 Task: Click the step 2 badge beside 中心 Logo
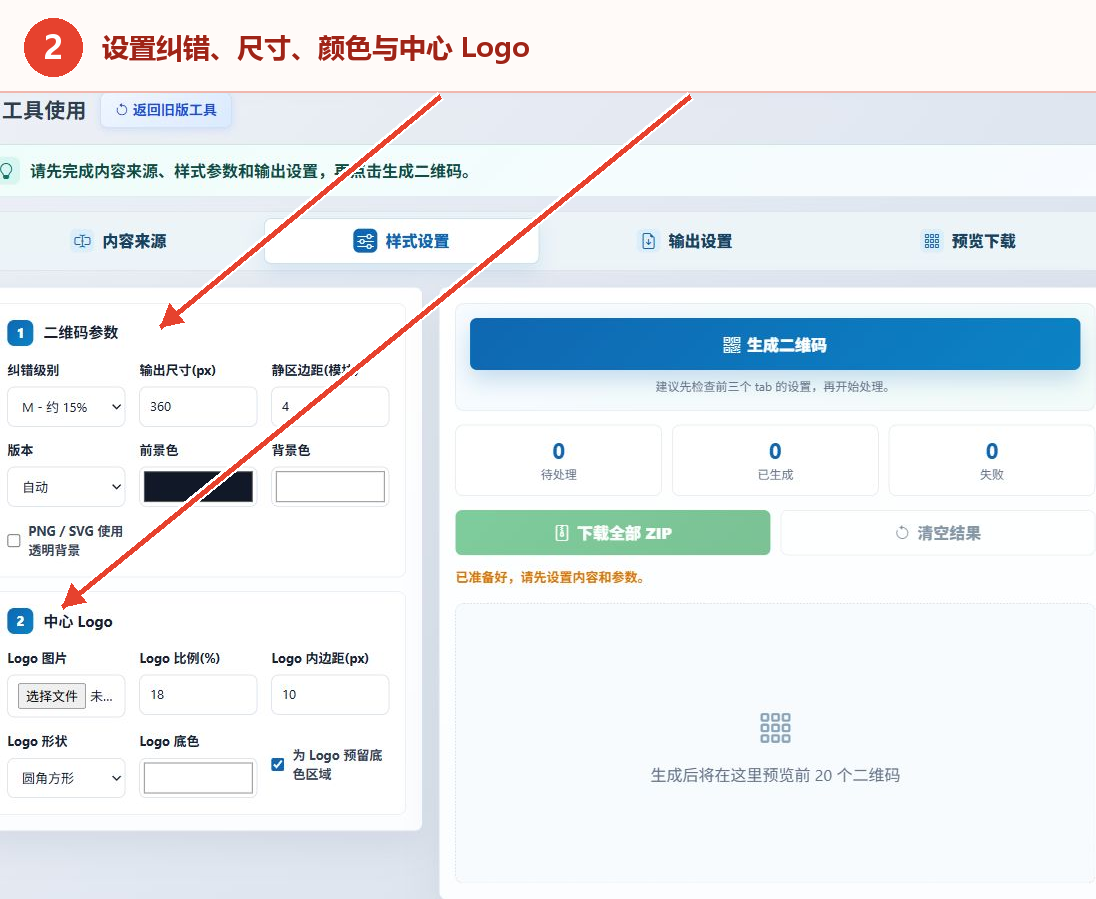[20, 621]
